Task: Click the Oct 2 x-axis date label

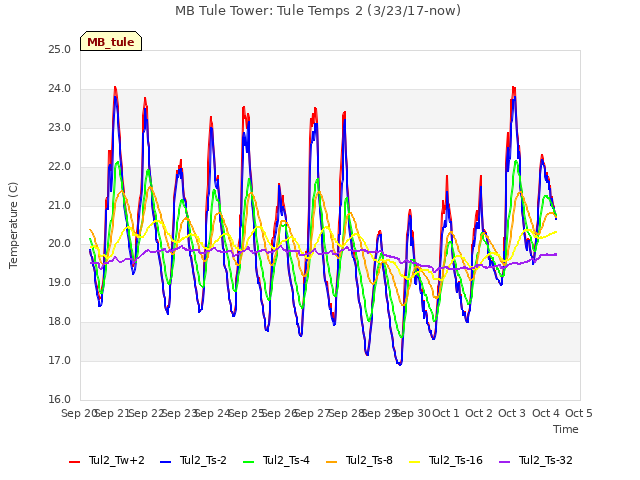Action: click(479, 413)
